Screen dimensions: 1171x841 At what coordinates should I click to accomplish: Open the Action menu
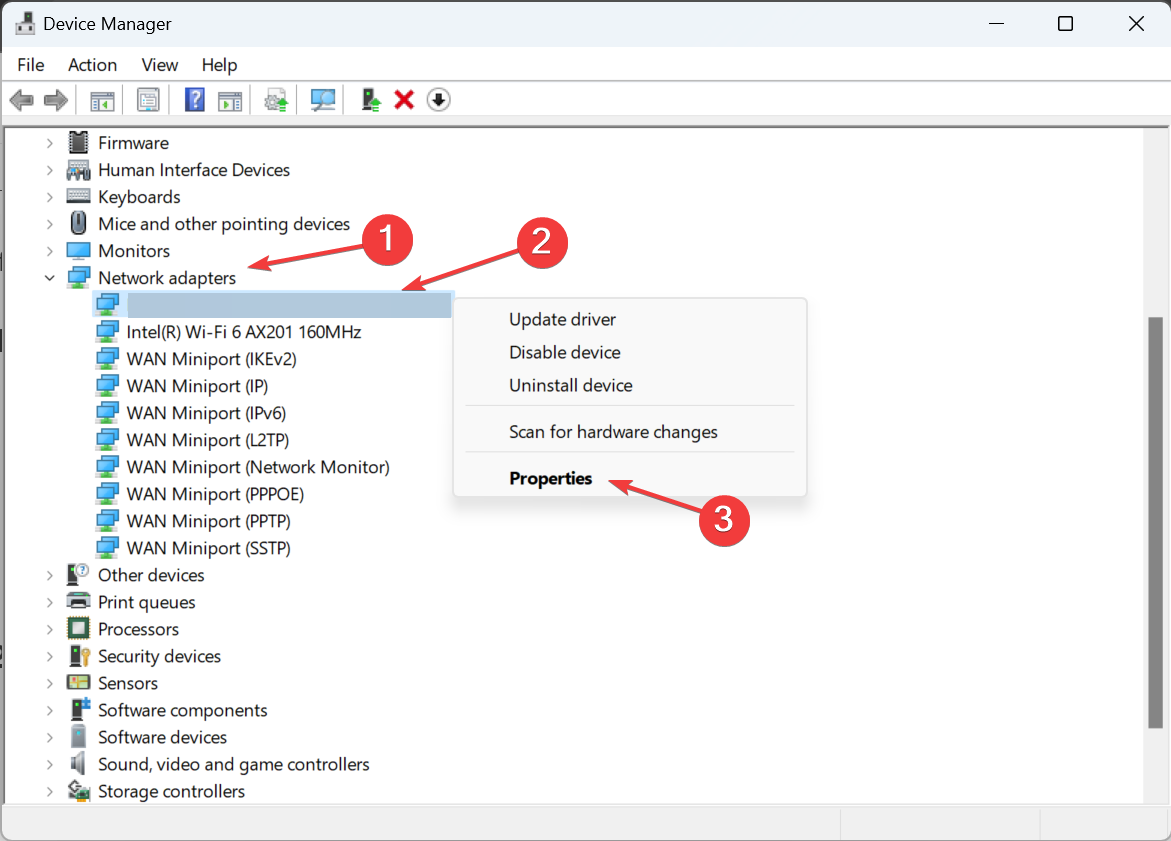pos(93,65)
